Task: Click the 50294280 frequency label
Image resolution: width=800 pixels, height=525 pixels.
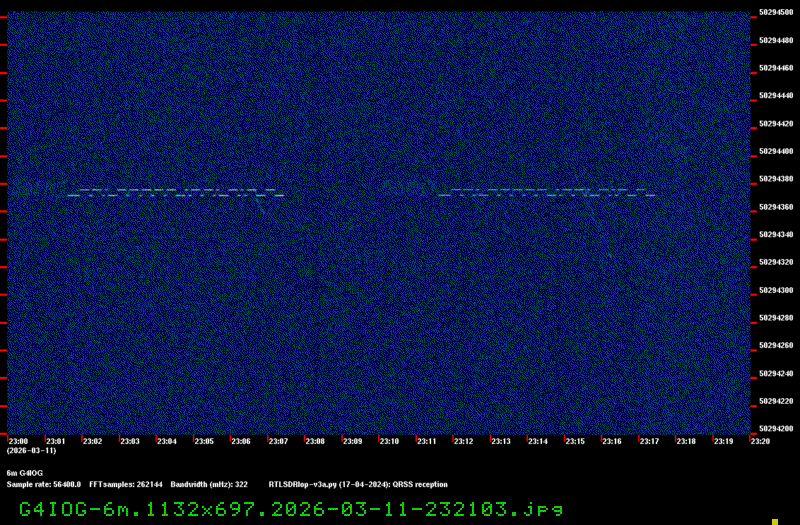Action: pos(776,318)
